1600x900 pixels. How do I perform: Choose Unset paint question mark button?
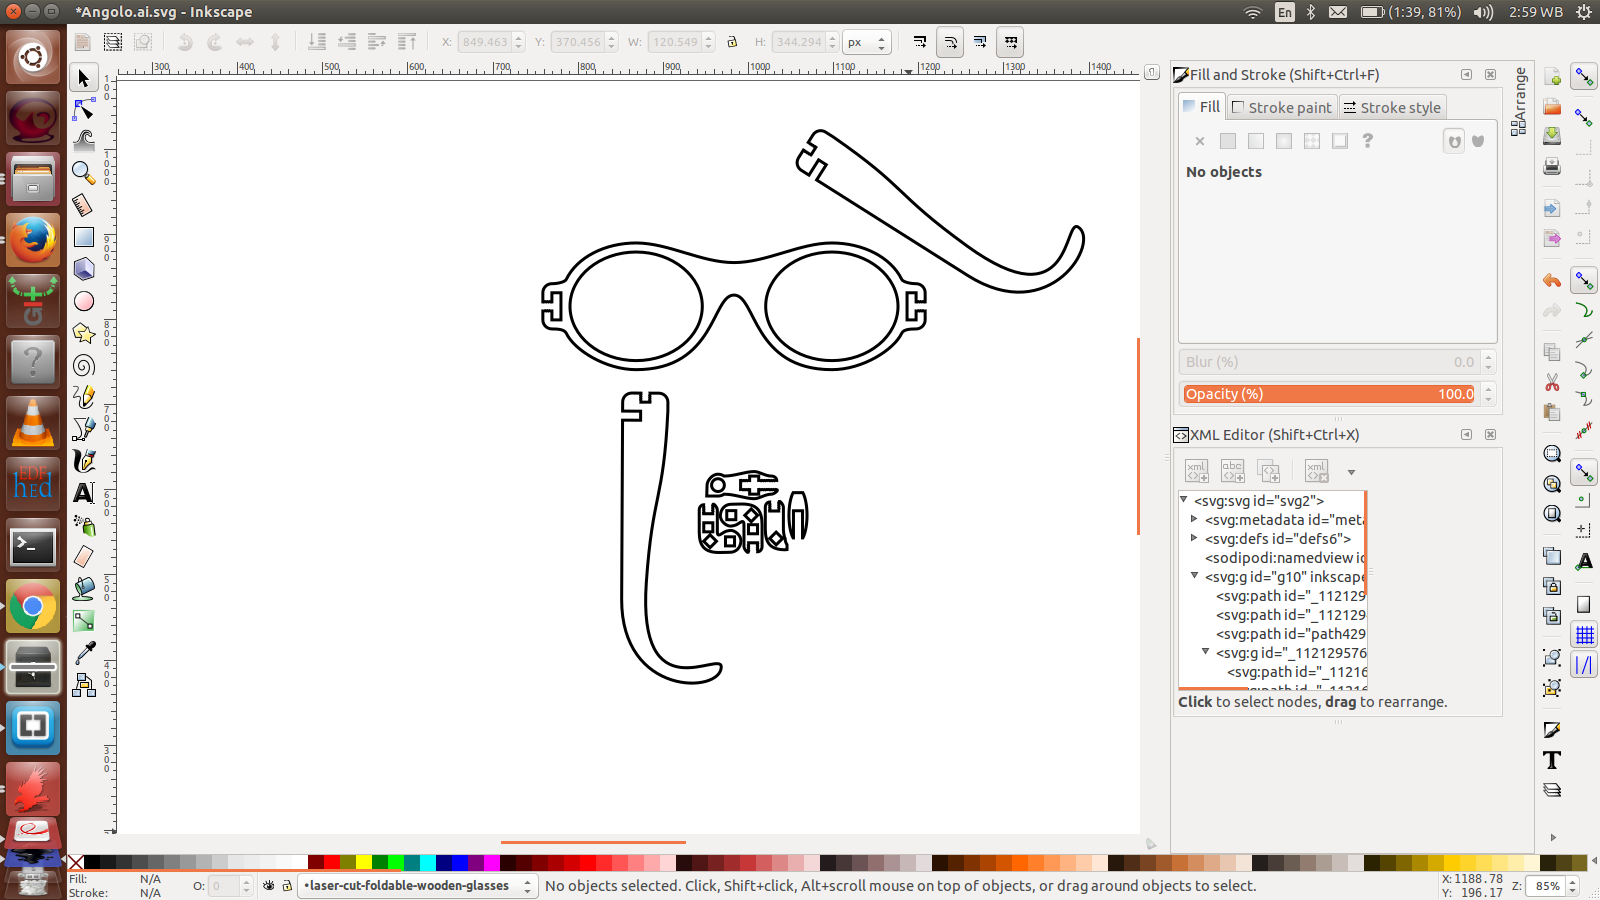[1368, 141]
